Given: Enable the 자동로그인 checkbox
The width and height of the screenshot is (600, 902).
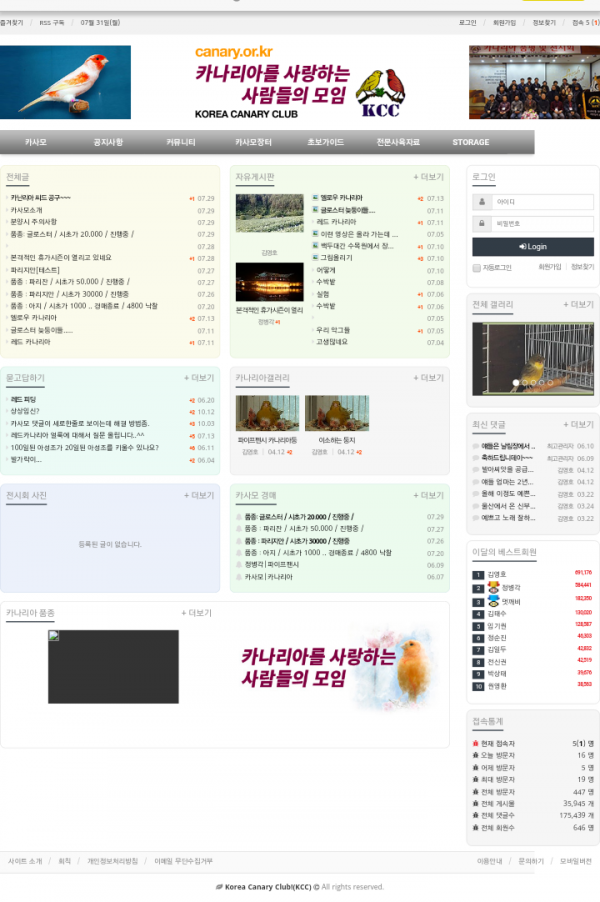Looking at the screenshot, I should [x=476, y=268].
